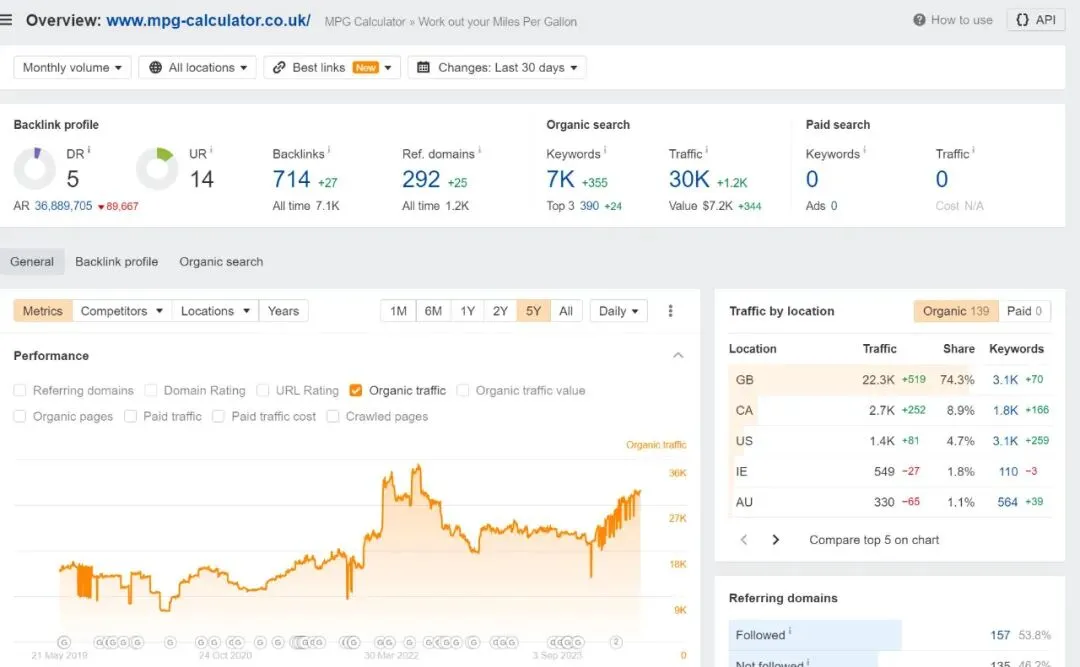Select the 1Y time range tab
This screenshot has height=667, width=1080.
point(468,311)
